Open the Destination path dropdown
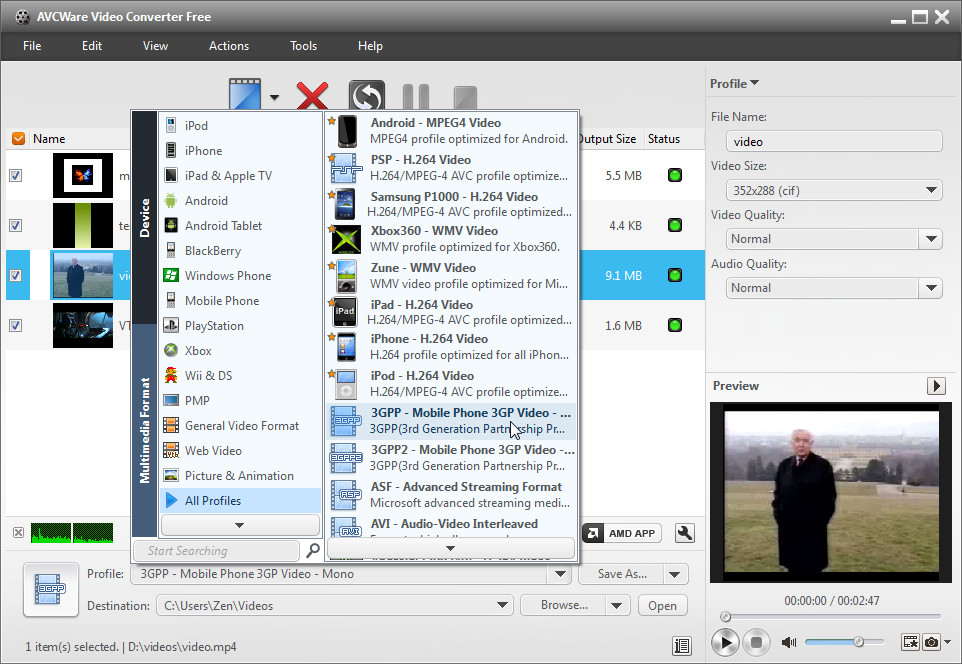Image resolution: width=962 pixels, height=664 pixels. pyautogui.click(x=504, y=605)
